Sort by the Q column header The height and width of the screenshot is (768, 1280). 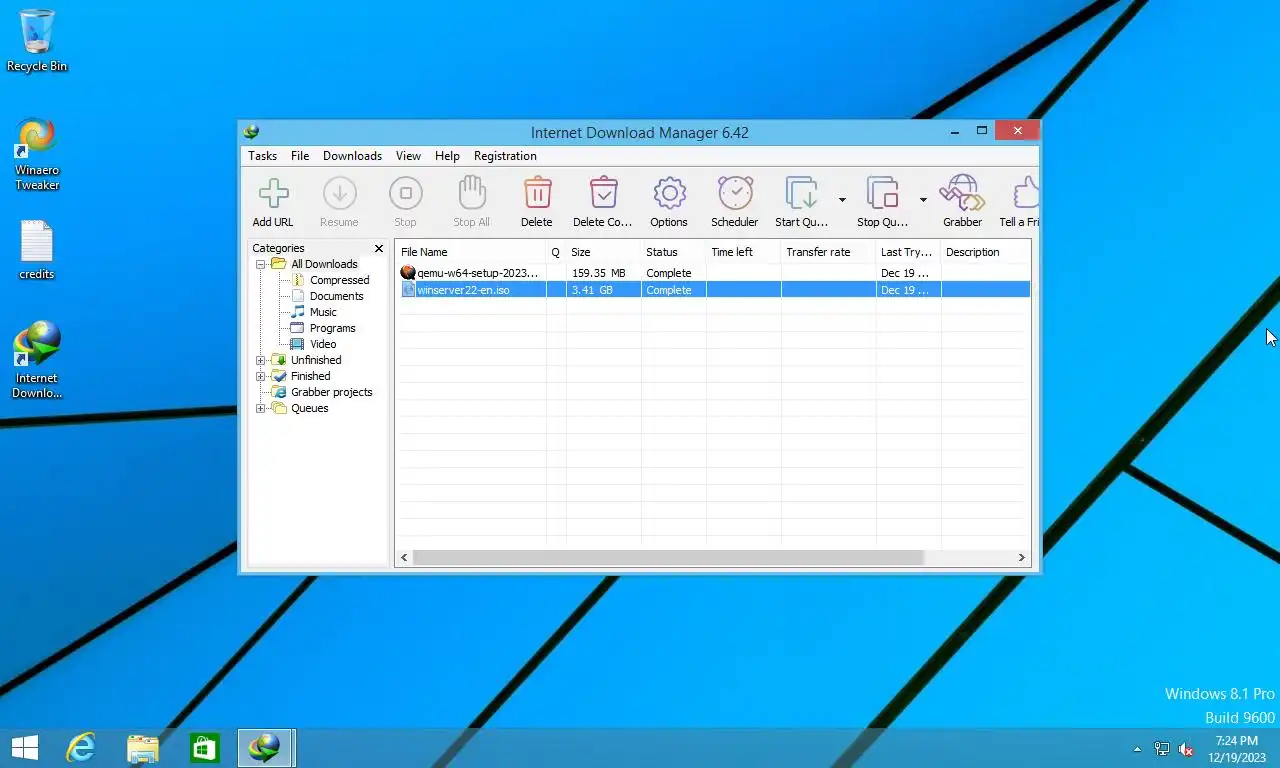[556, 252]
